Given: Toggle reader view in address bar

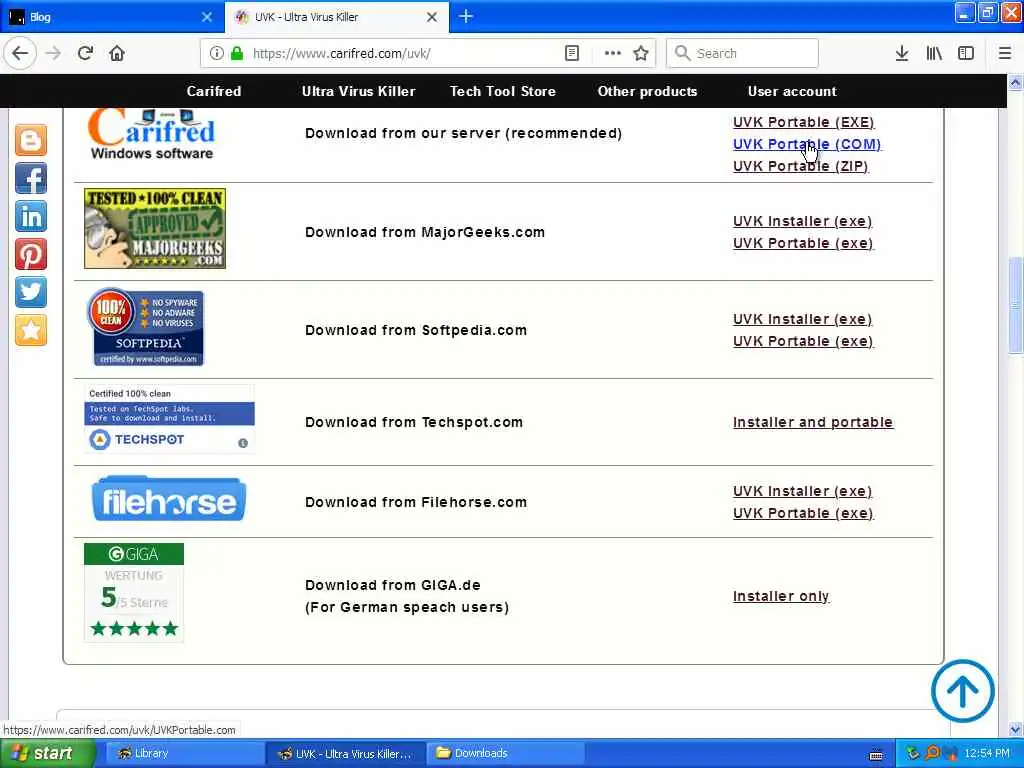Looking at the screenshot, I should [572, 54].
